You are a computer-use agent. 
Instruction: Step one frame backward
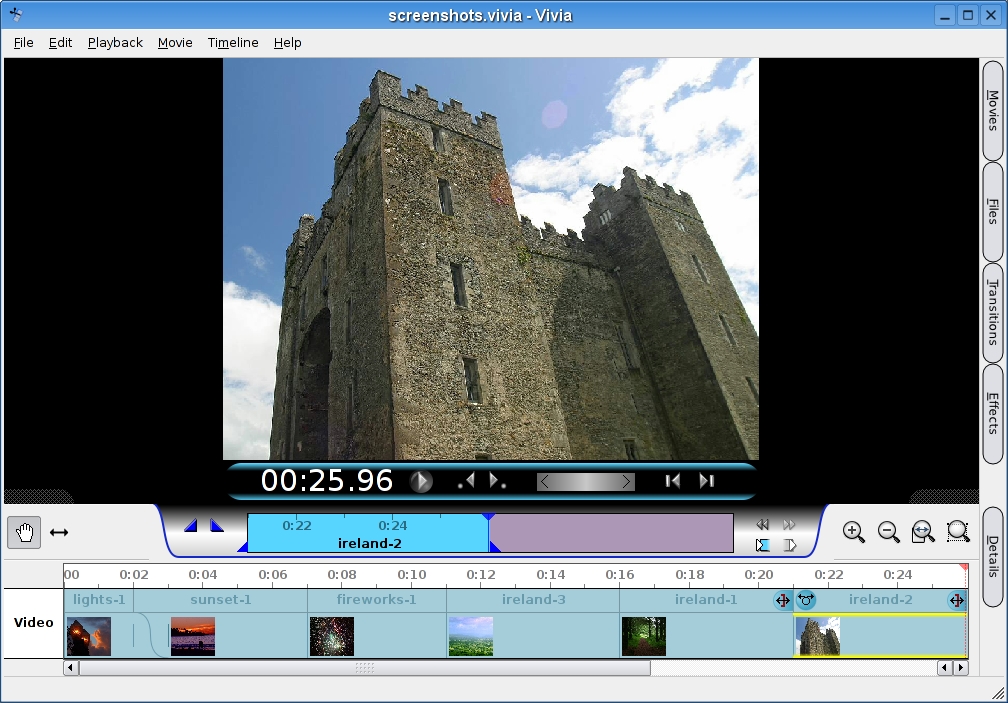click(467, 481)
